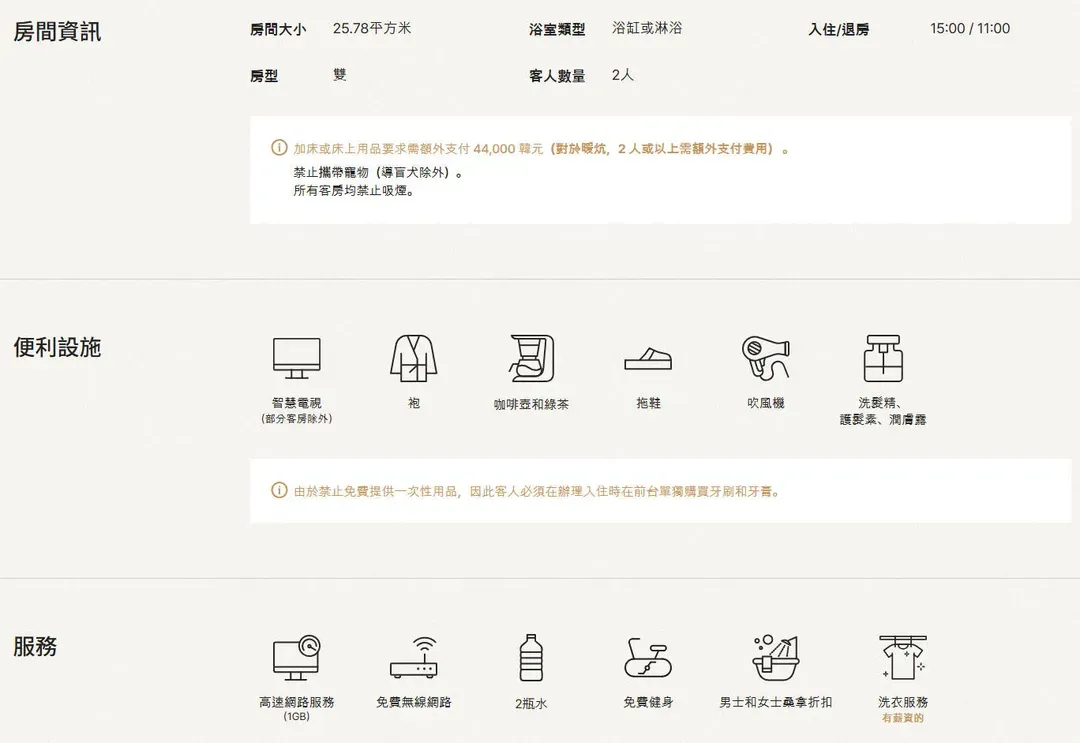Select the coffee pot and green tea icon

pos(531,358)
